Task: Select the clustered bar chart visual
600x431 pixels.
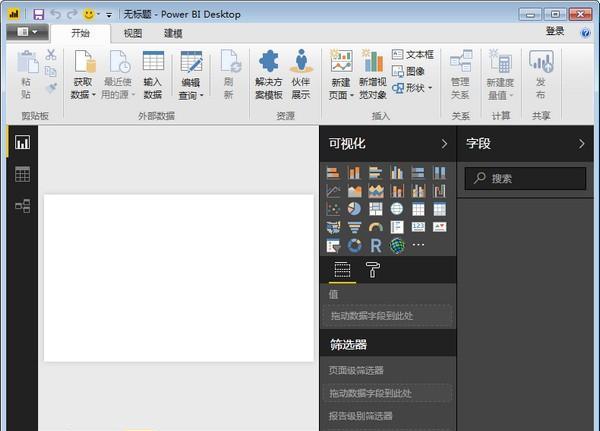Action: (x=375, y=173)
